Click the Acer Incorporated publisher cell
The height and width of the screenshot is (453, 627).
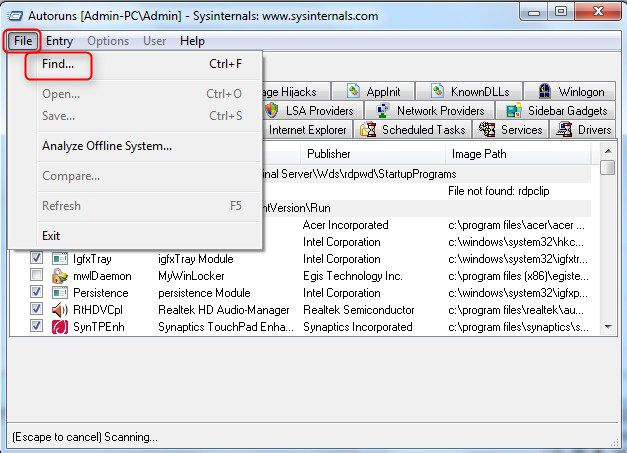coord(345,225)
